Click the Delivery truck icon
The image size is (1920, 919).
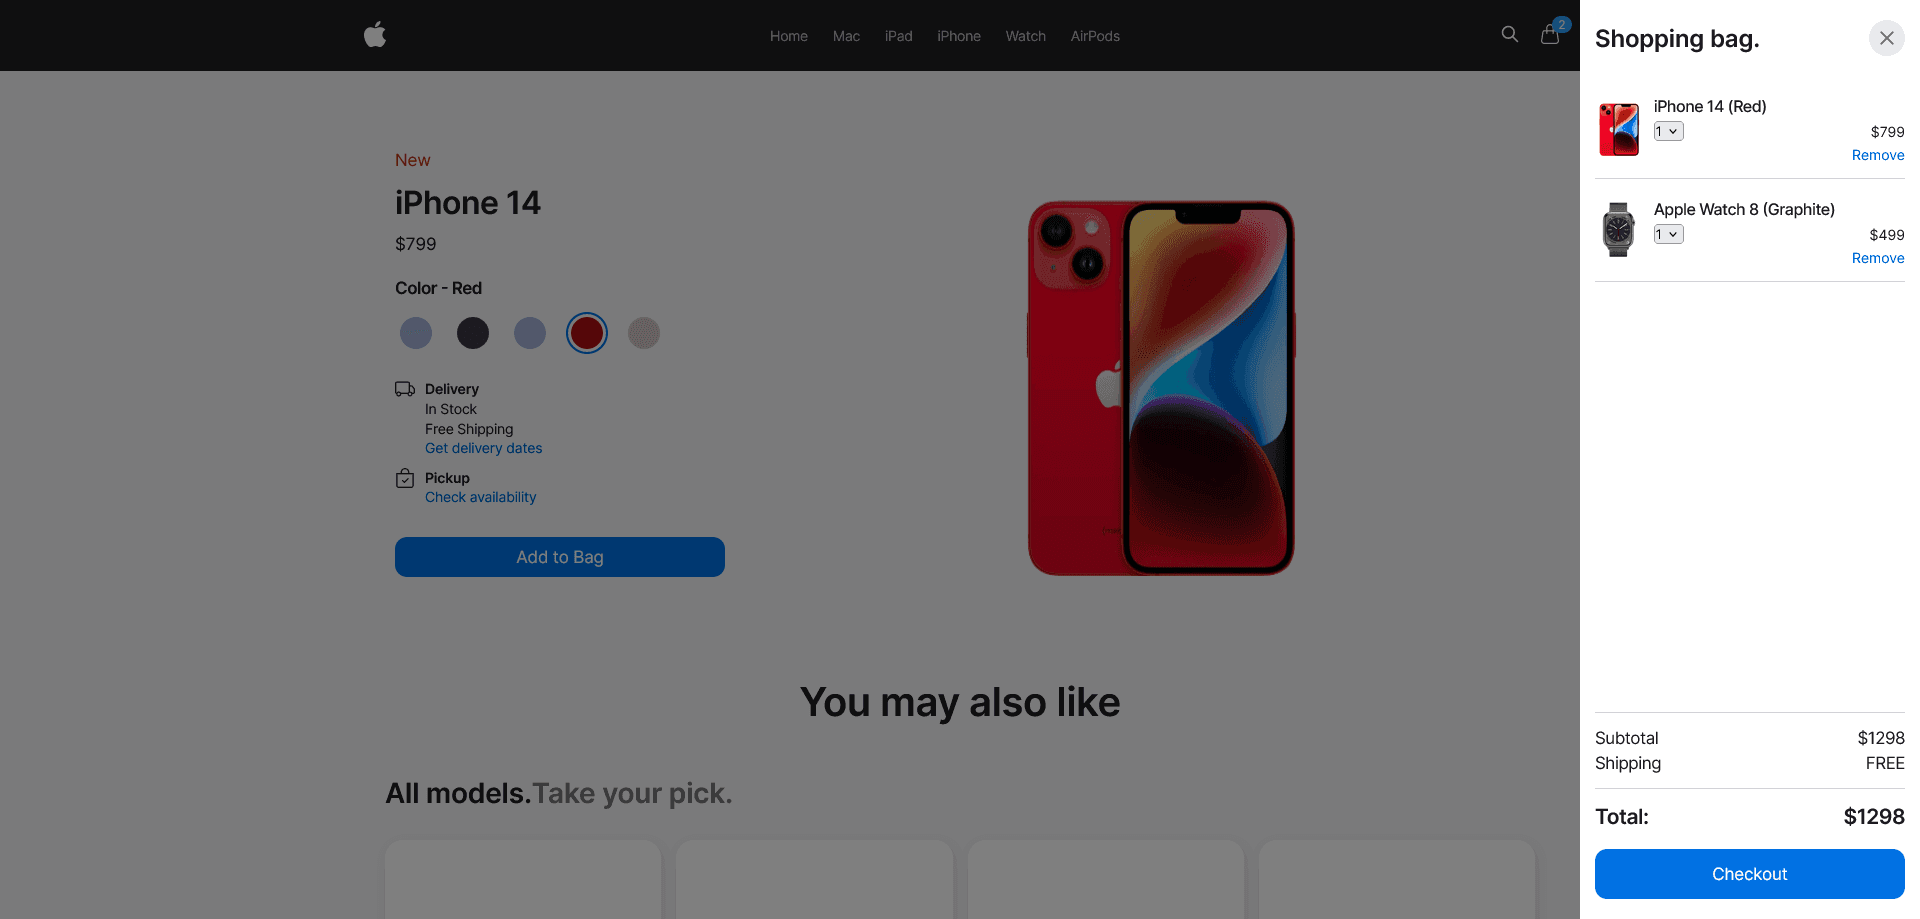tap(405, 389)
